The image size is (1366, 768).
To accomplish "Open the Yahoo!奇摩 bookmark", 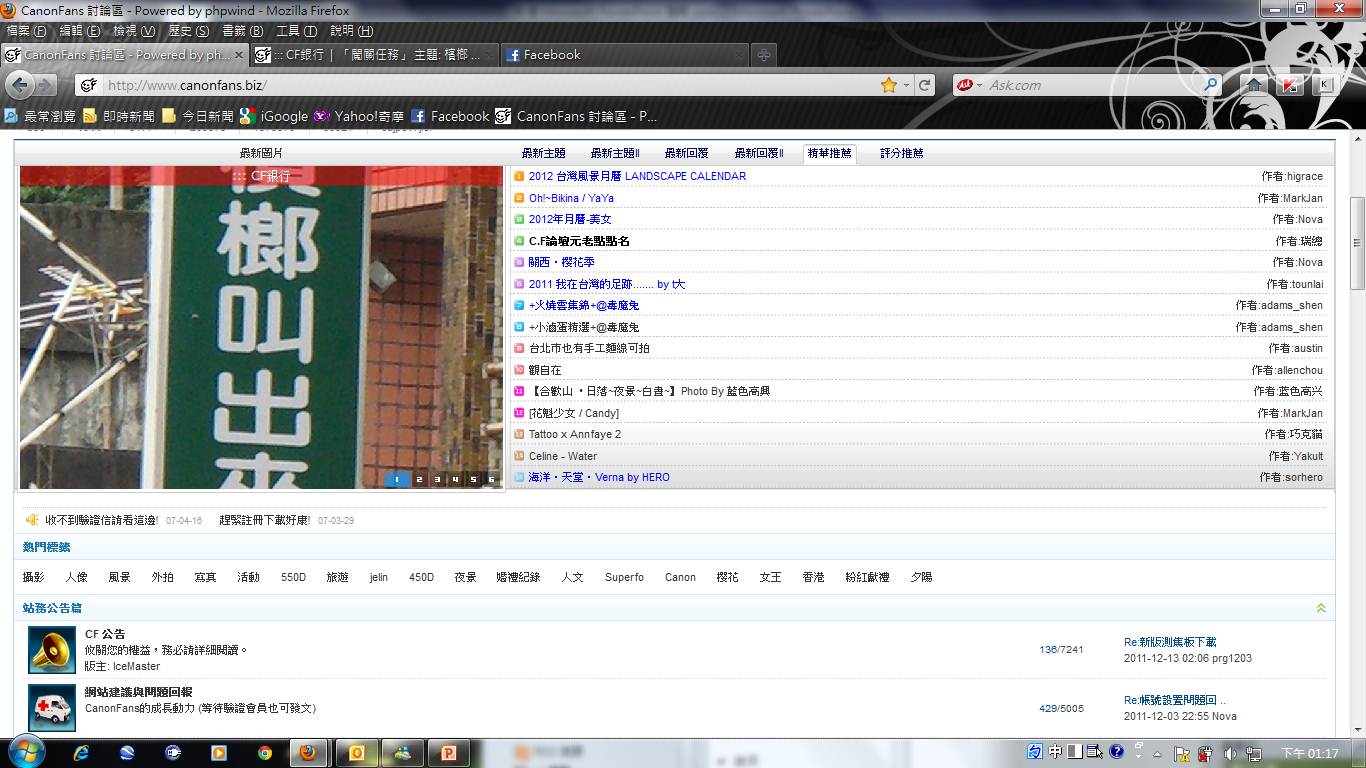I will coord(358,116).
